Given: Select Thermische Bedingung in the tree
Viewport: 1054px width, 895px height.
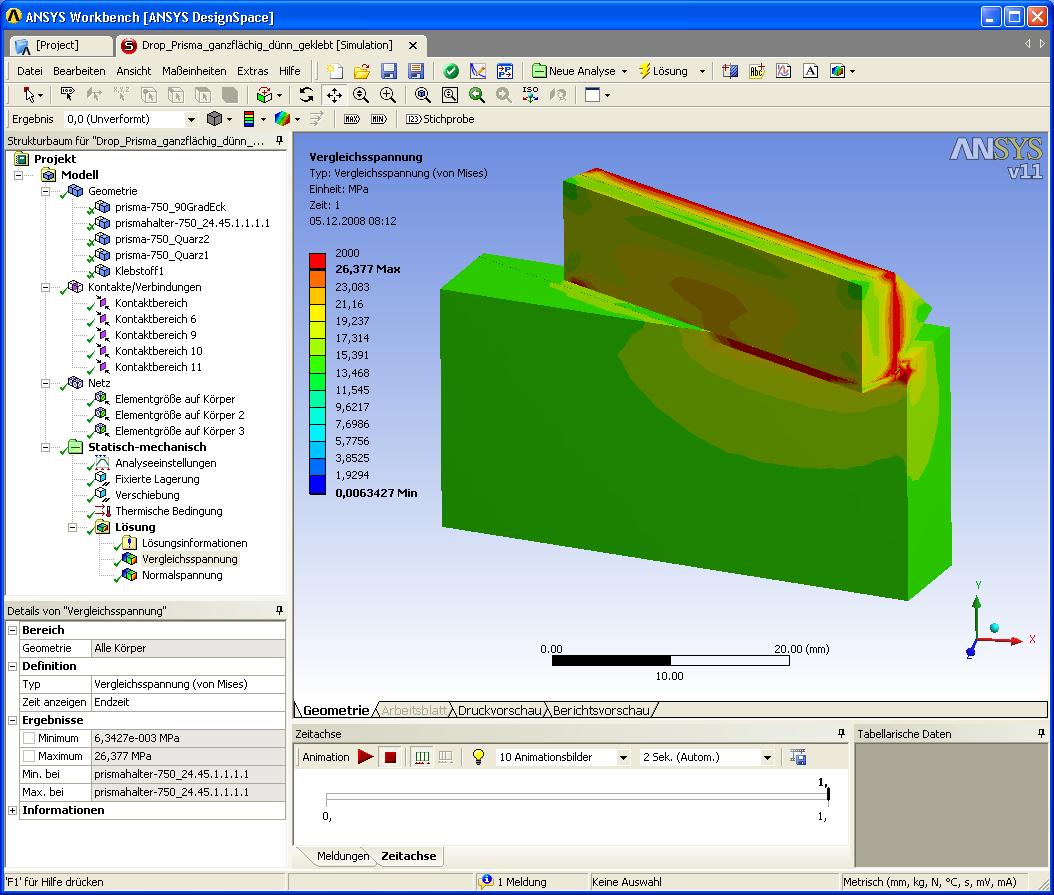Looking at the screenshot, I should (x=169, y=511).
